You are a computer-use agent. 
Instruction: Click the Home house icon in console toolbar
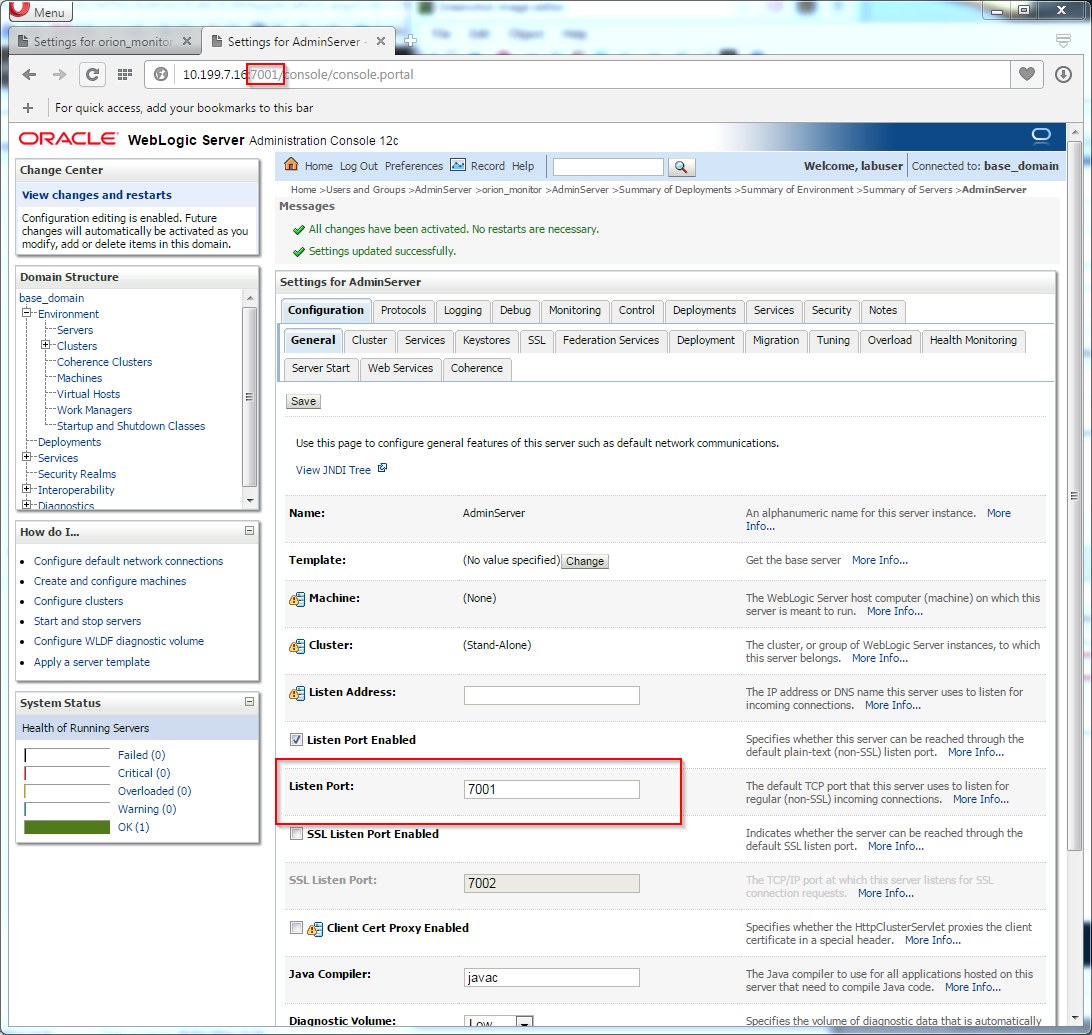pos(291,164)
